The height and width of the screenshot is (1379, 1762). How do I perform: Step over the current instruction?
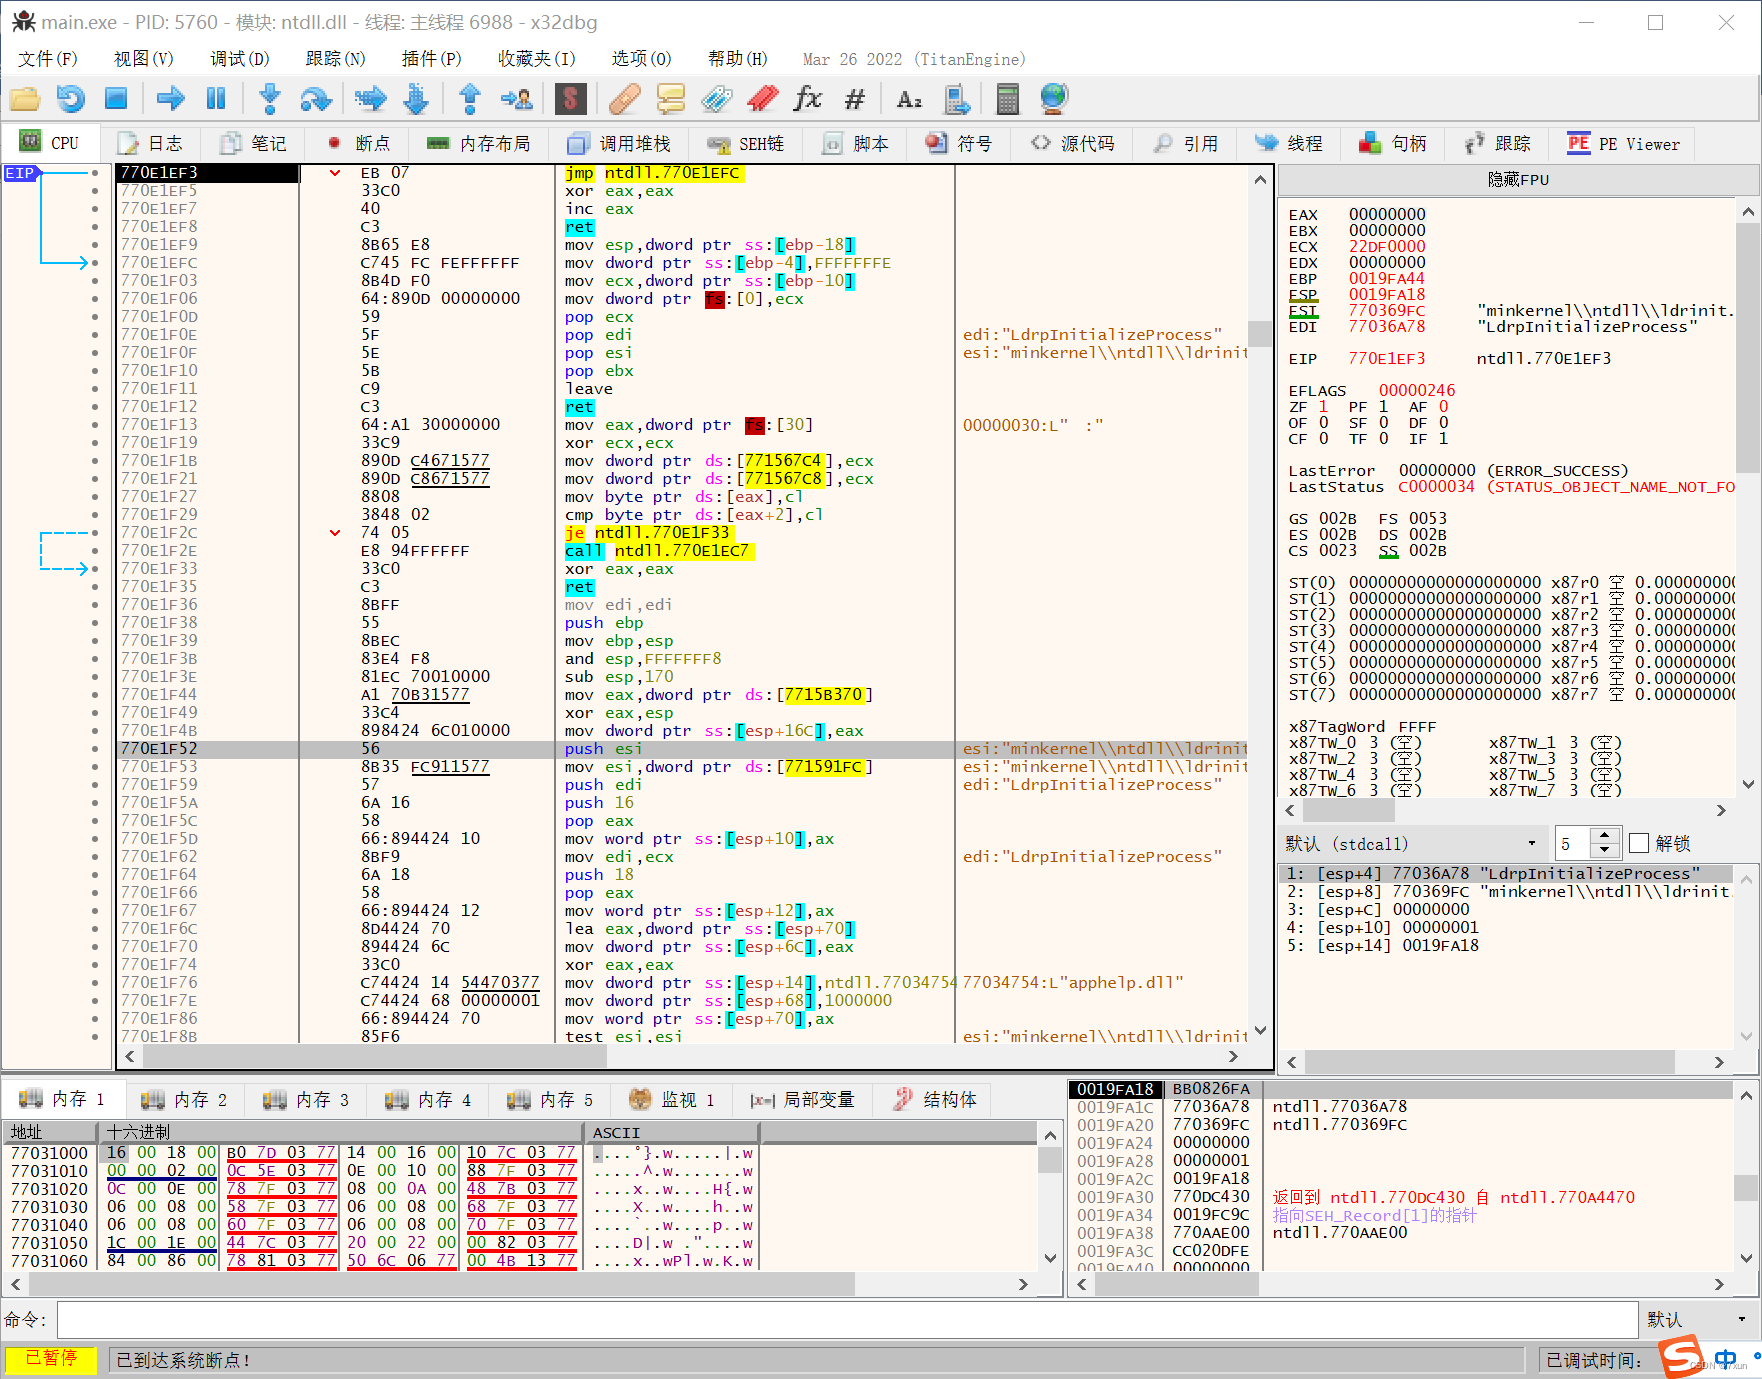[316, 99]
